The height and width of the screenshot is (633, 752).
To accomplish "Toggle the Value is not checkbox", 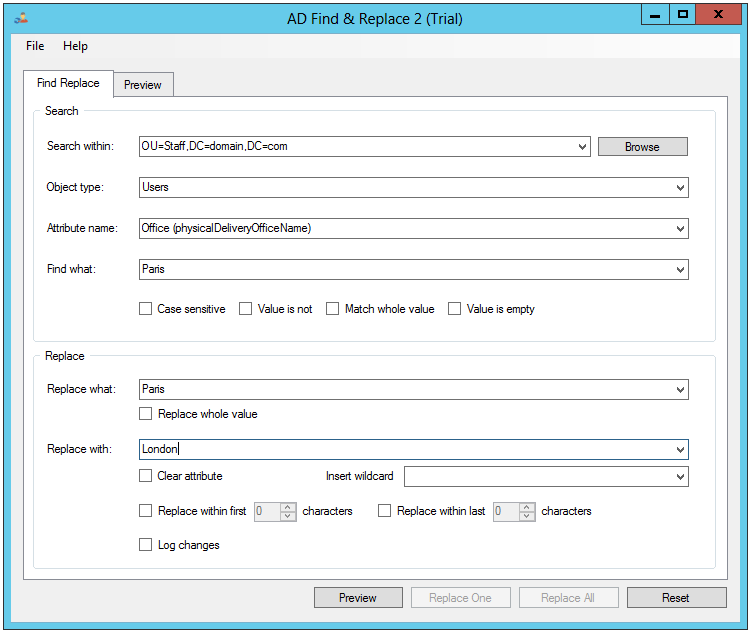I will tap(246, 308).
